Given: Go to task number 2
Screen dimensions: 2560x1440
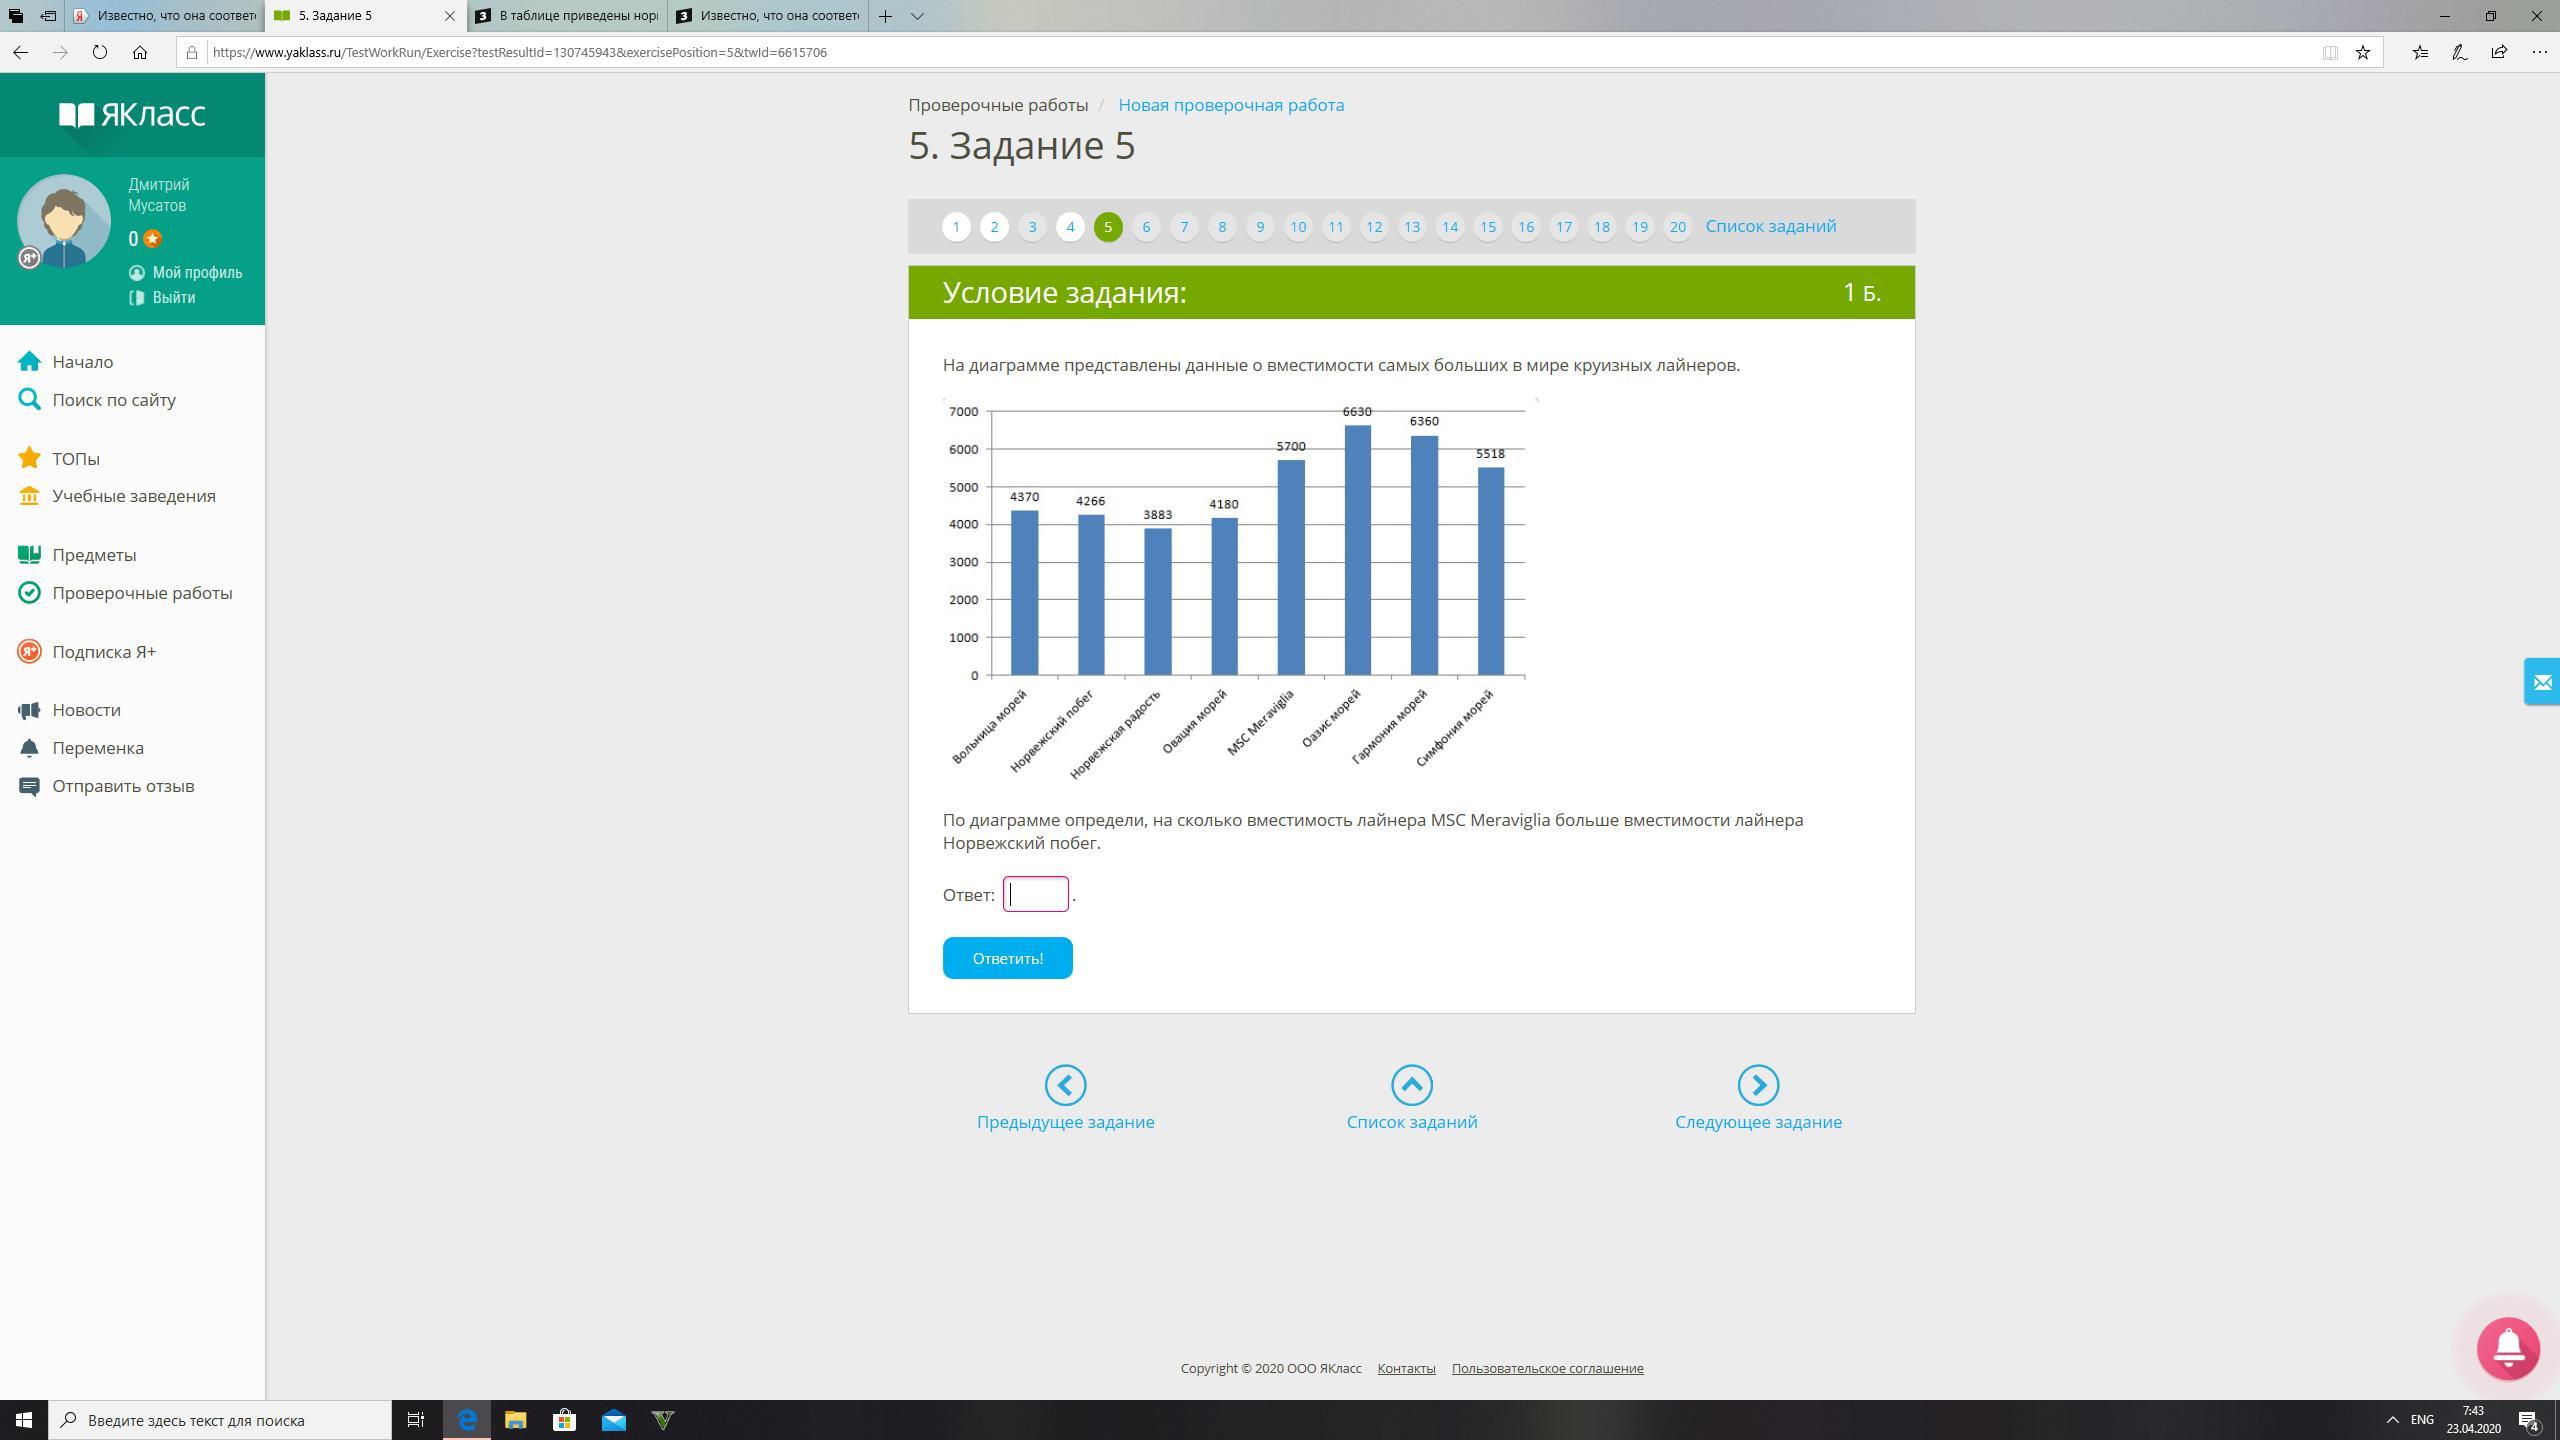Looking at the screenshot, I should tap(994, 227).
